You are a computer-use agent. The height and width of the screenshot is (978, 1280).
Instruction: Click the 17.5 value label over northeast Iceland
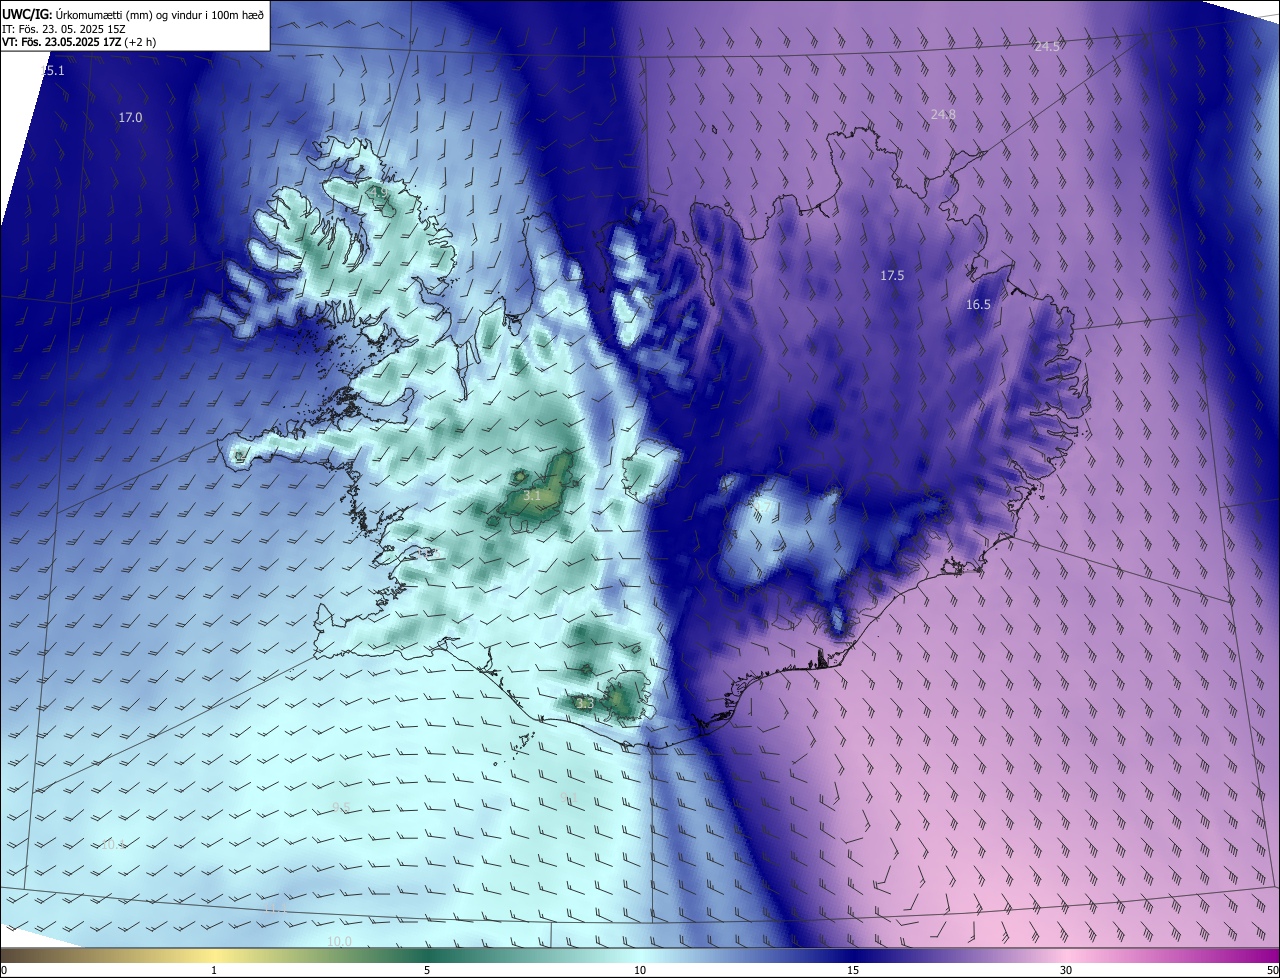tap(892, 275)
